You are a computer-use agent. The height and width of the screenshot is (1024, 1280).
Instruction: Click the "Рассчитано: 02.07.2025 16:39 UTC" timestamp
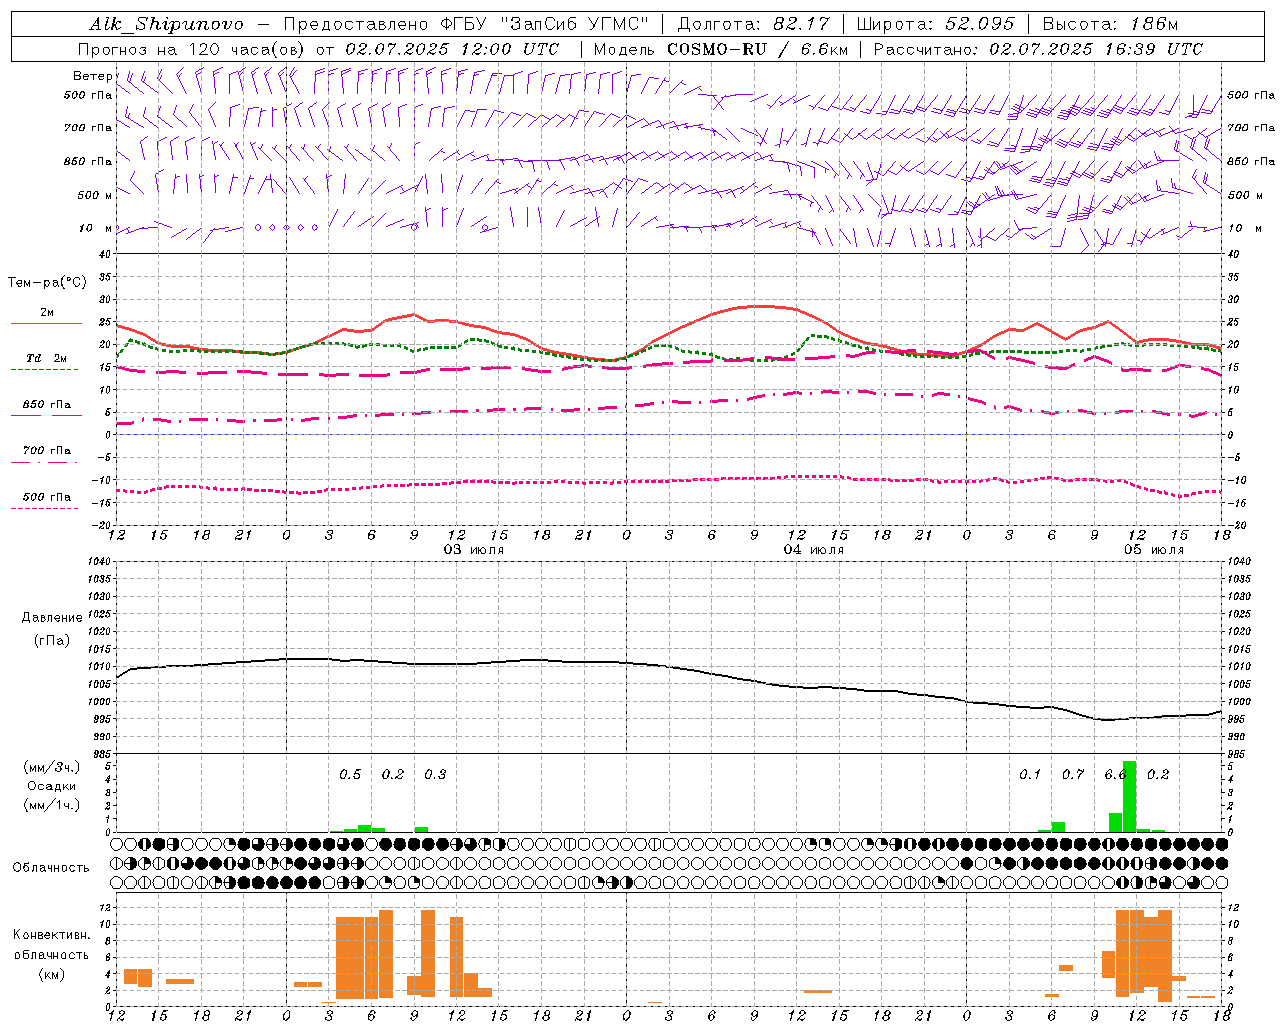point(1038,49)
